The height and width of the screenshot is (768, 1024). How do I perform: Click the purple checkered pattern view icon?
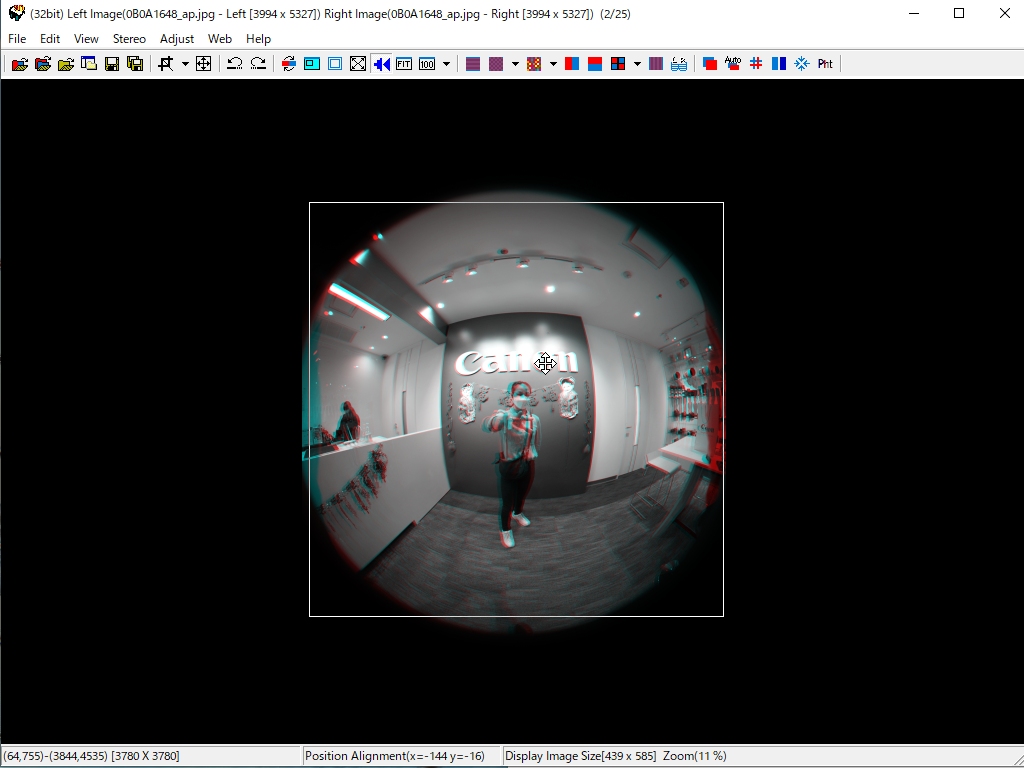tap(496, 63)
